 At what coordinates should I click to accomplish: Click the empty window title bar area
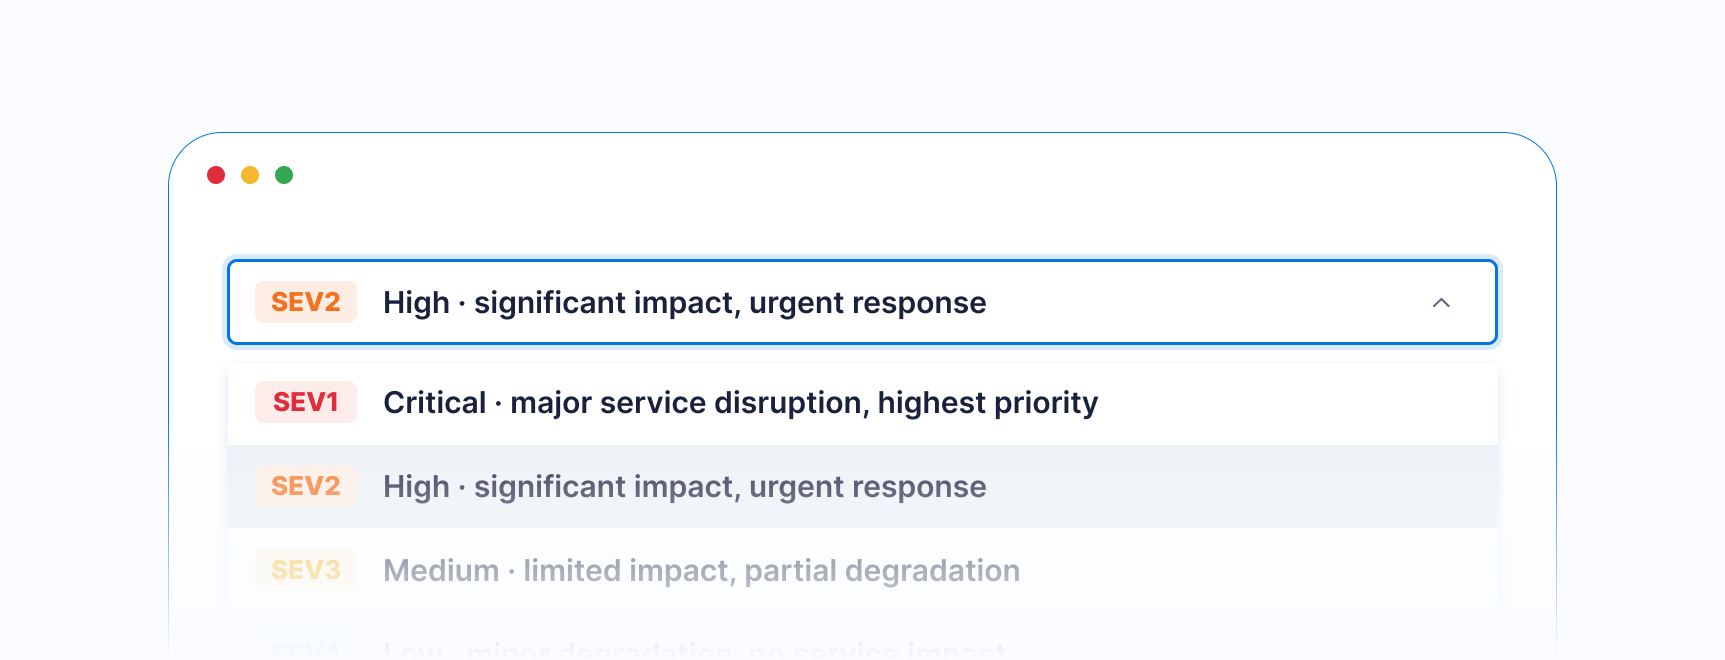click(x=900, y=175)
